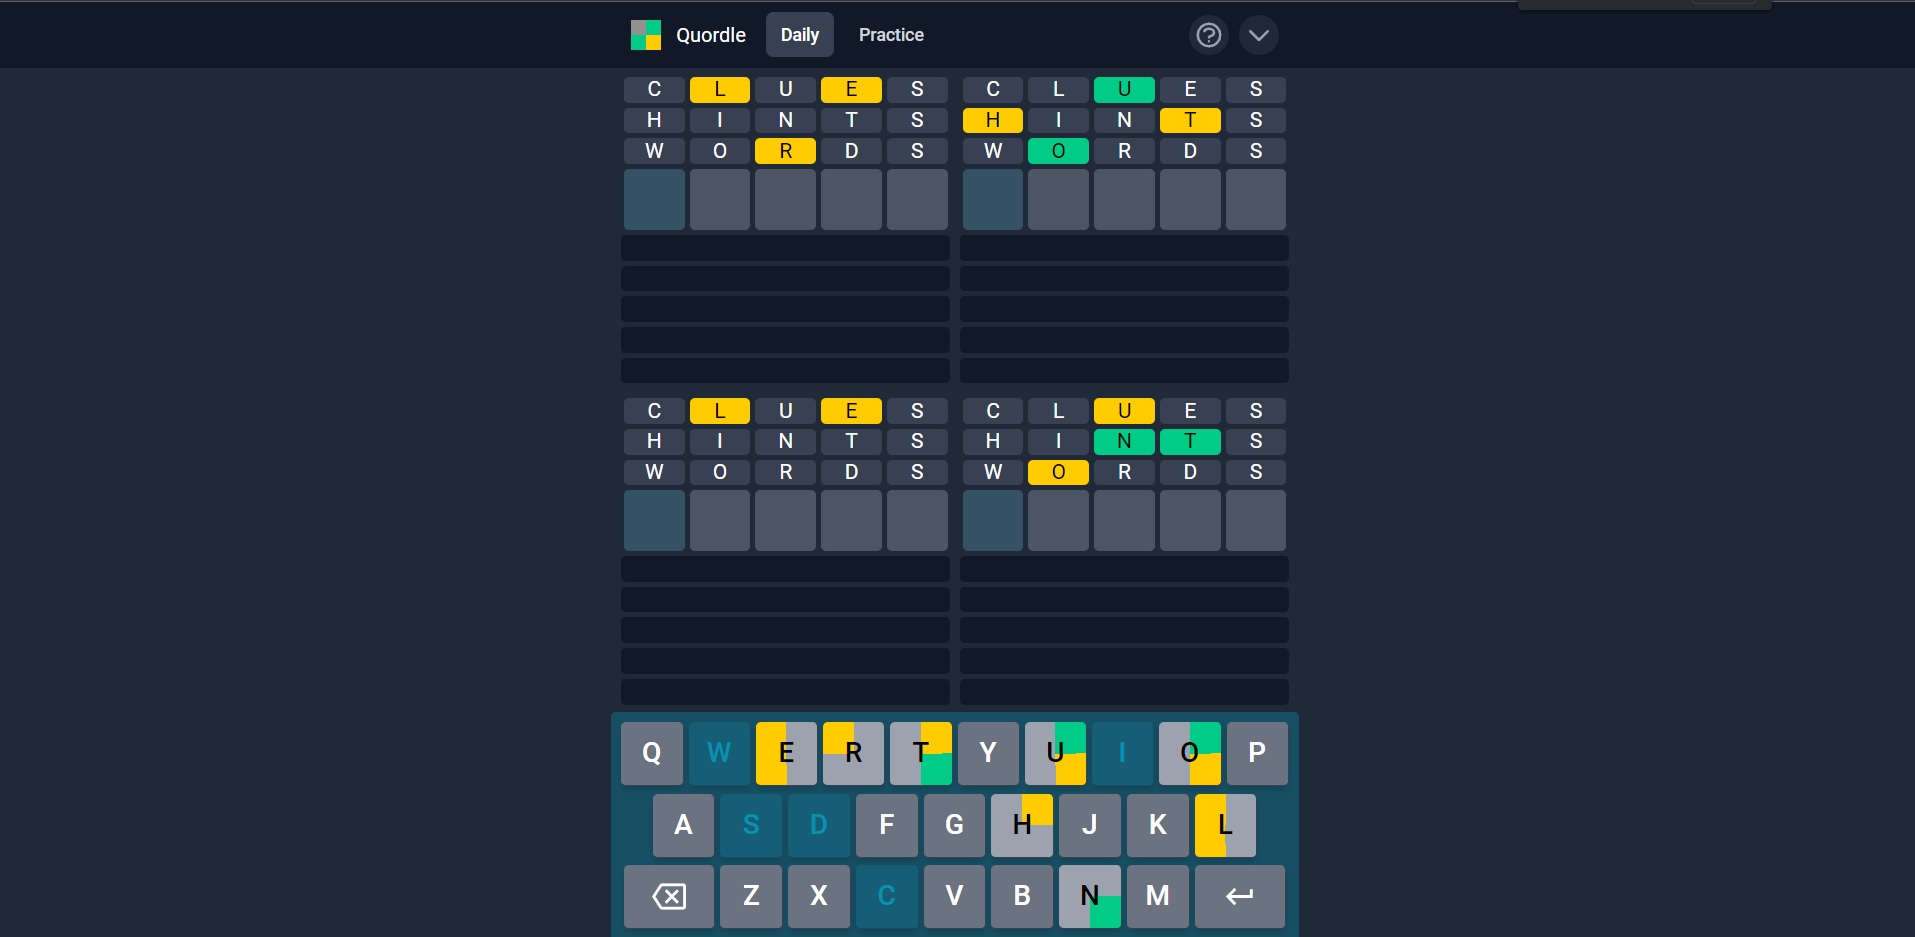Expand the chevron dropdown menu in header
This screenshot has width=1915, height=937.
[1258, 35]
